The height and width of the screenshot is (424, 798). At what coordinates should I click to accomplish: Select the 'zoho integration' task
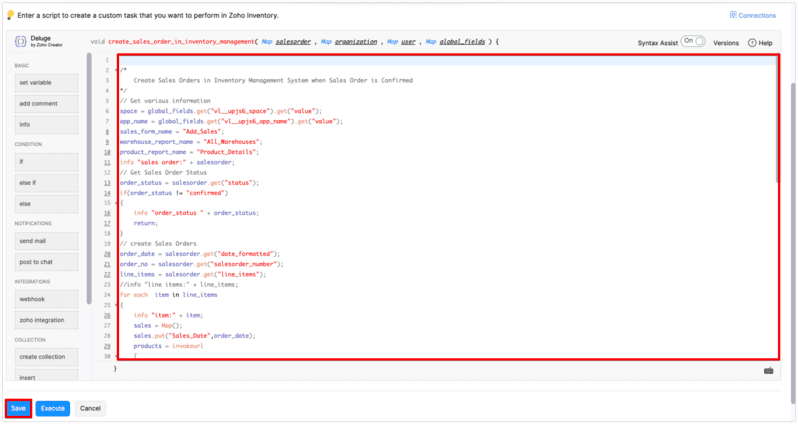click(x=45, y=321)
